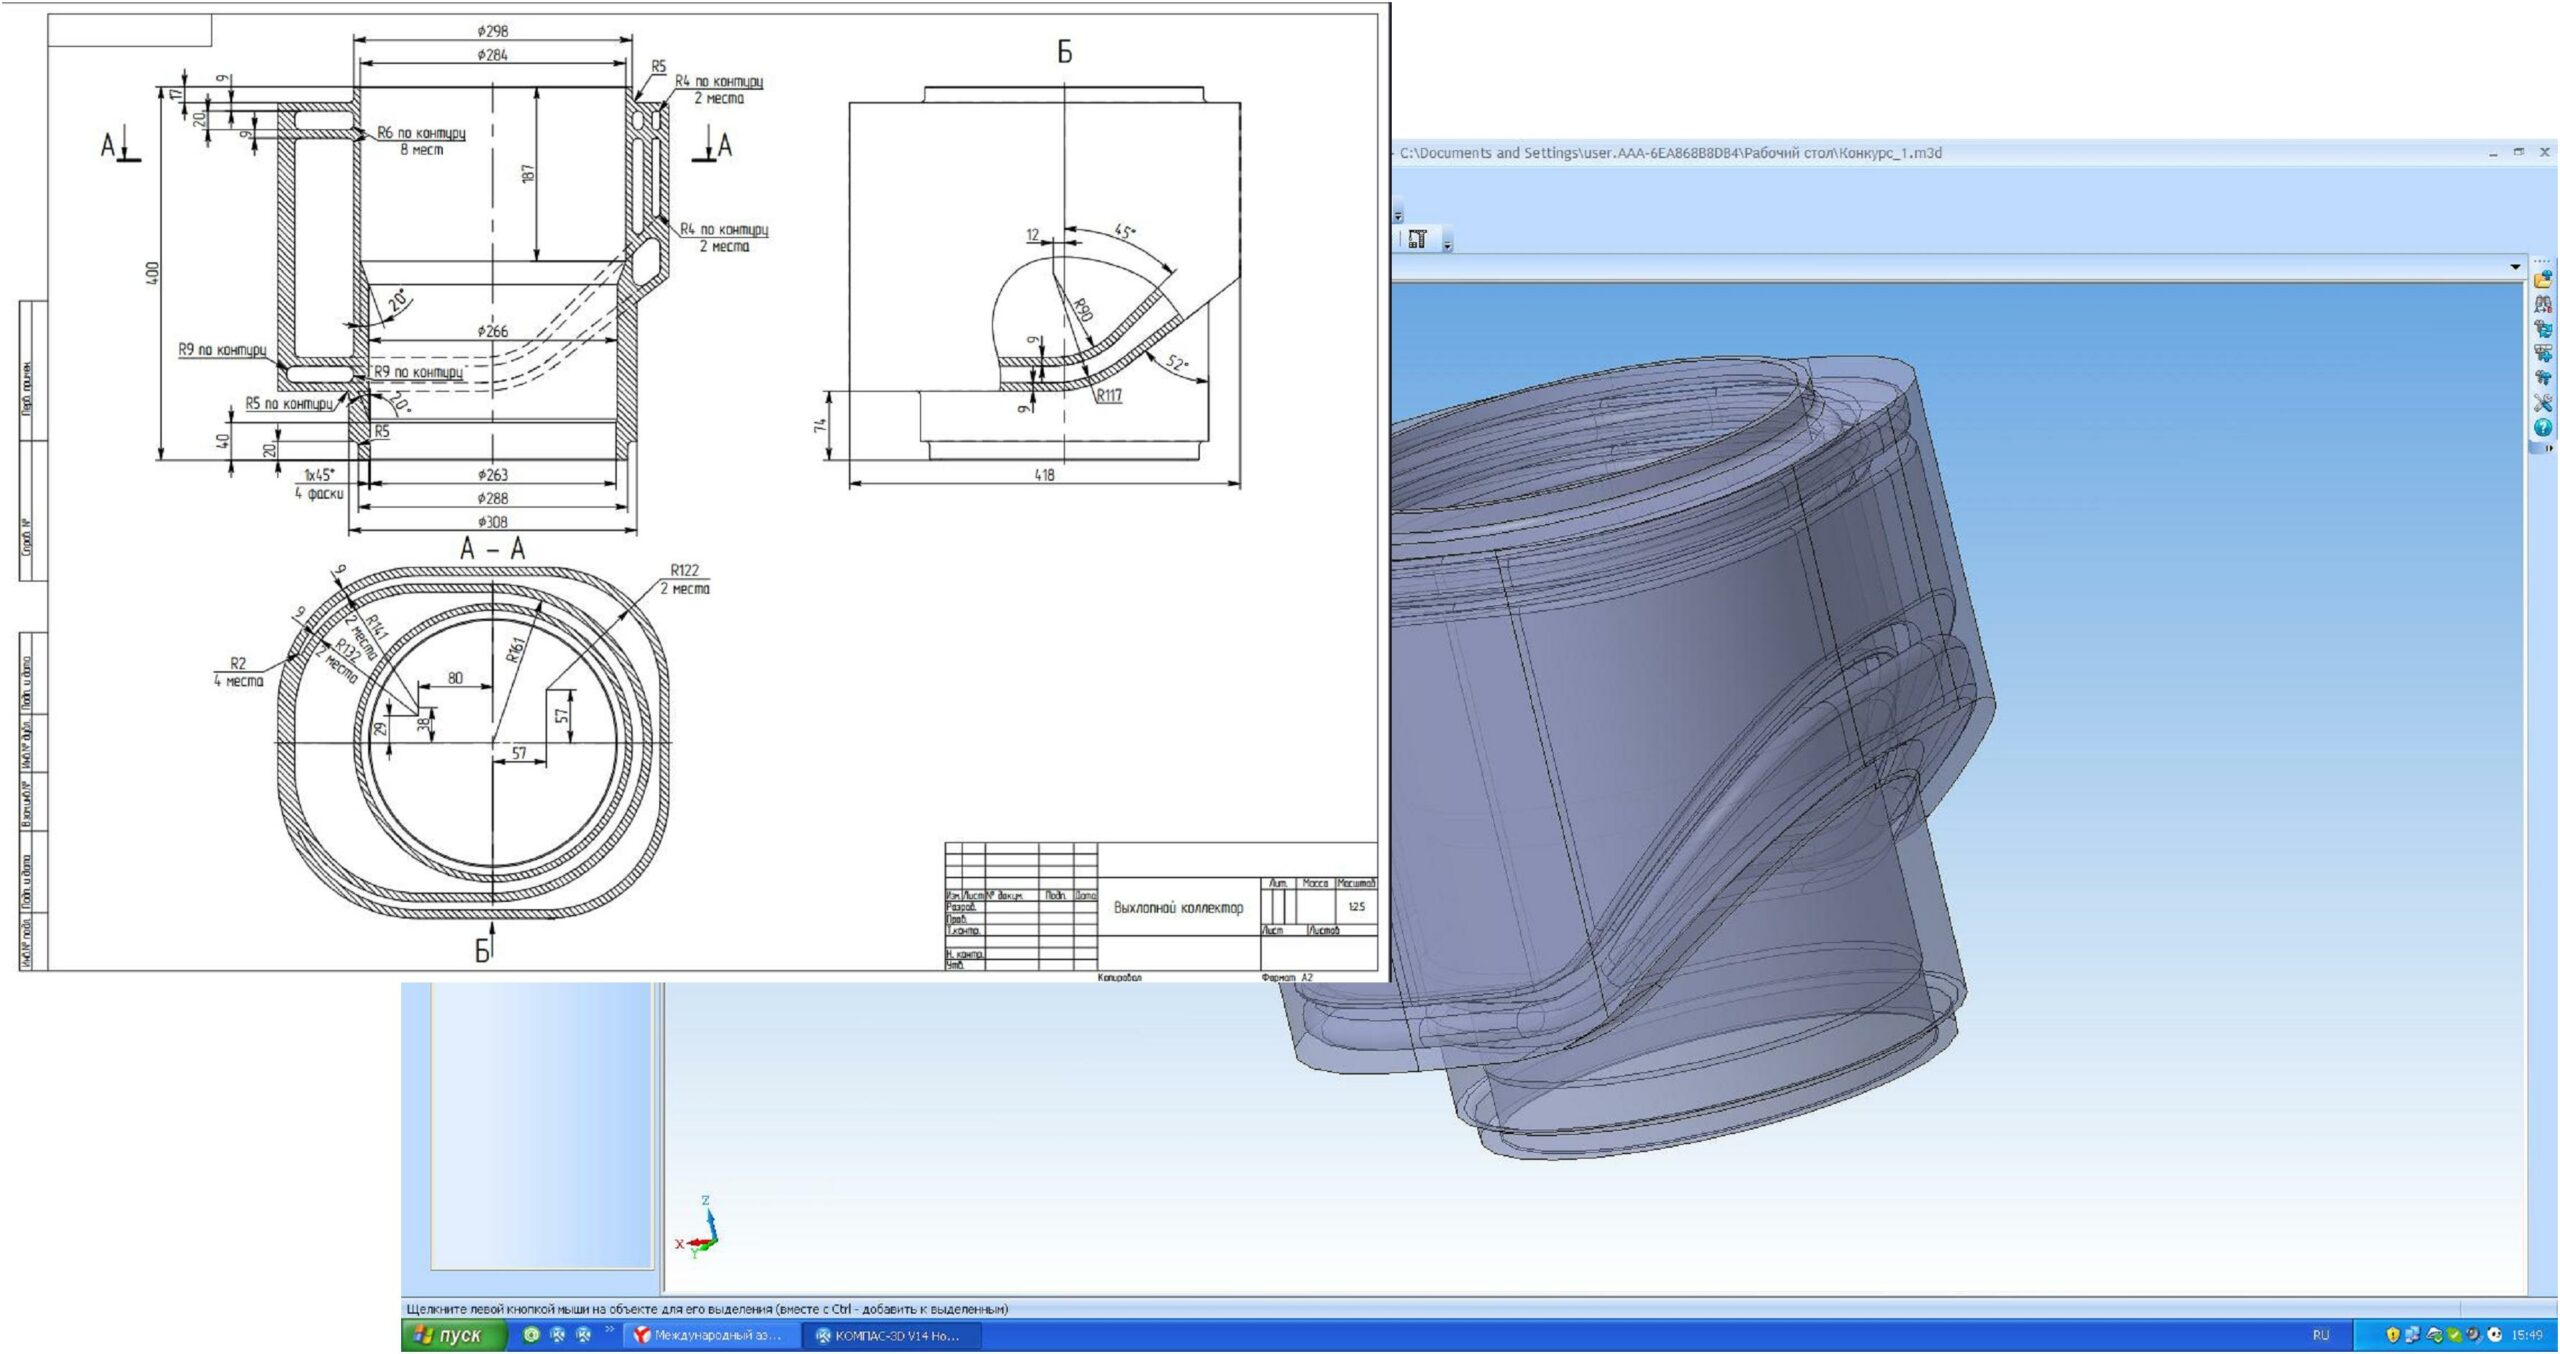
Task: Click the second quick launch КОМПАС icon
Action: [558, 1335]
